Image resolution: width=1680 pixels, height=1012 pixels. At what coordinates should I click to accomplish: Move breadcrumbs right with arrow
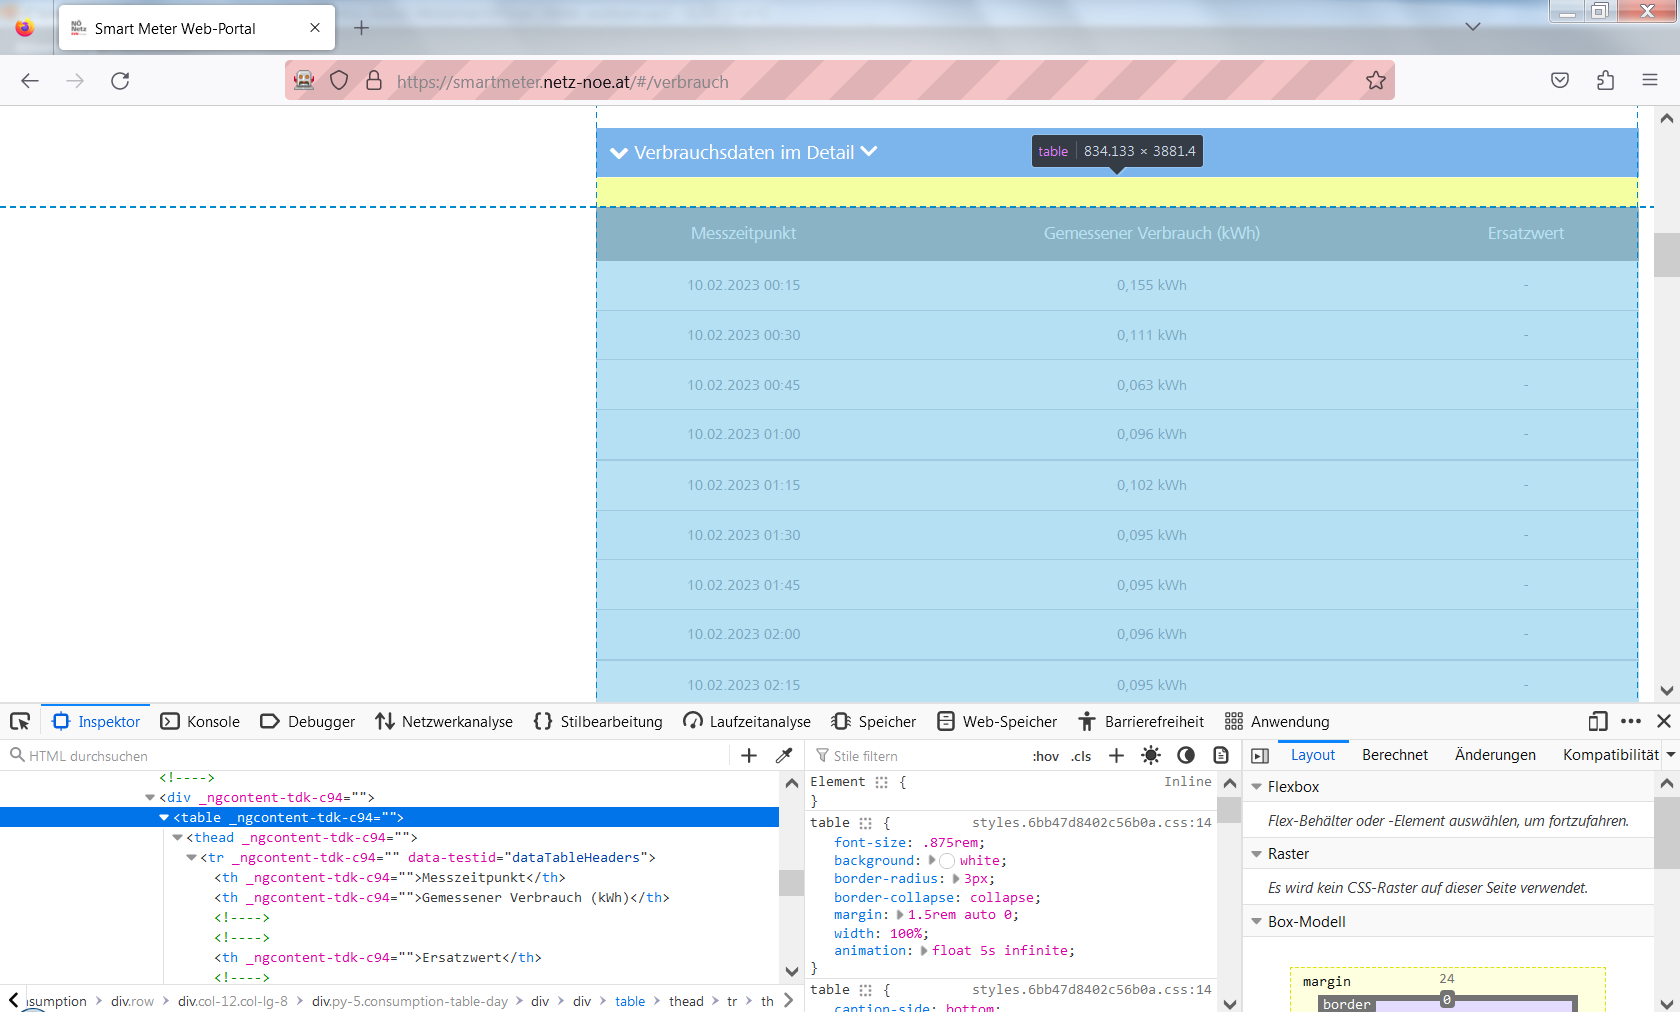(x=789, y=1000)
